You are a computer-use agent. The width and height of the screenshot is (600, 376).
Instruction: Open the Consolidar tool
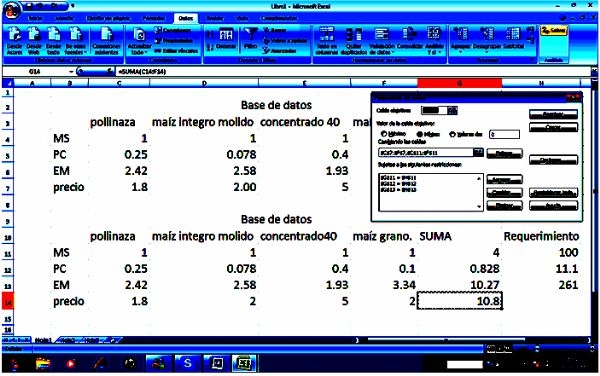click(409, 38)
